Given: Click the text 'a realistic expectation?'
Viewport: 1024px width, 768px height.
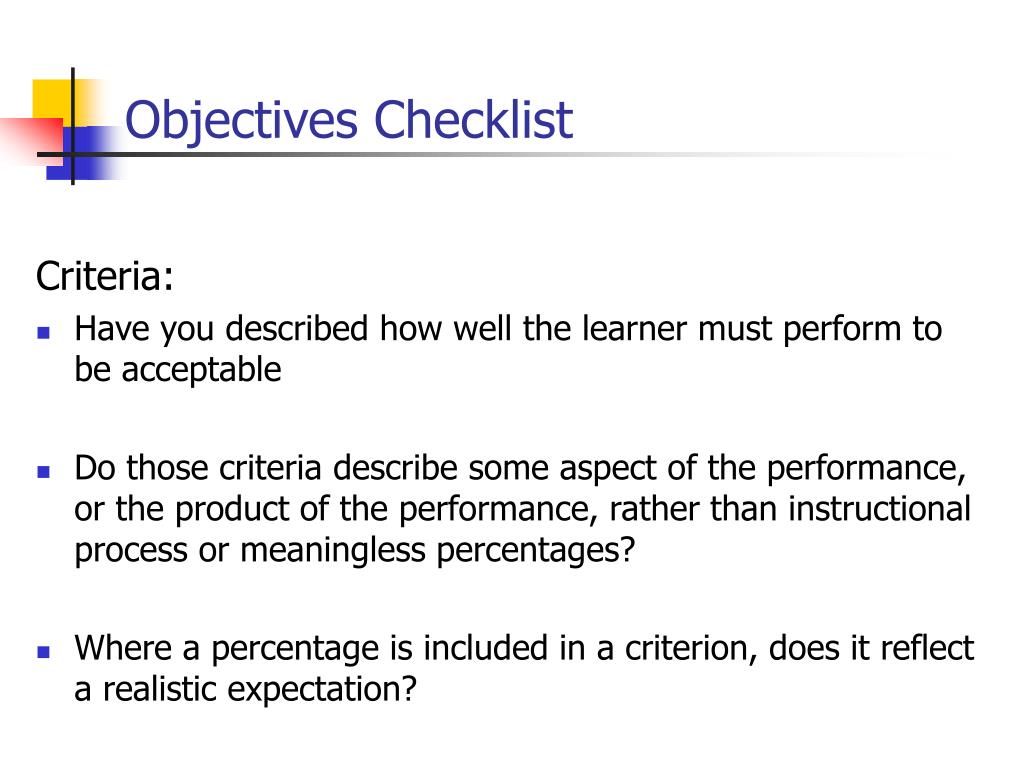Looking at the screenshot, I should coord(246,689).
